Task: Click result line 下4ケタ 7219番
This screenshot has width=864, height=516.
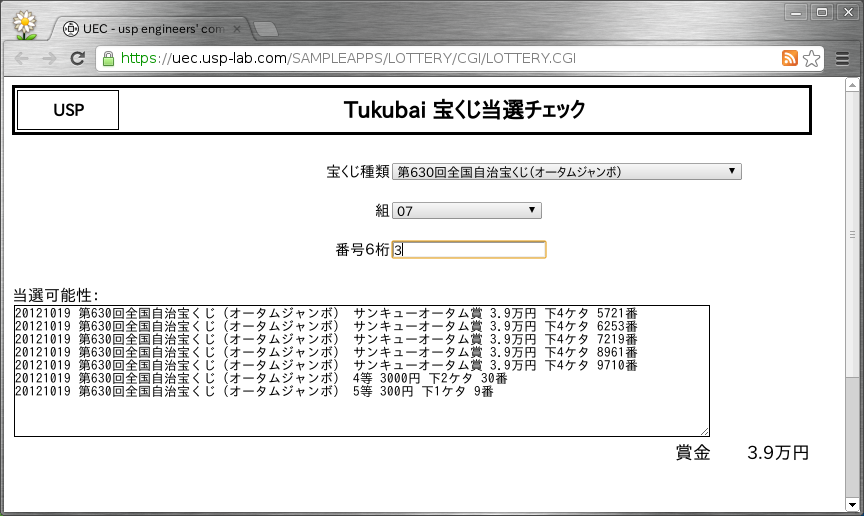Action: 326,339
